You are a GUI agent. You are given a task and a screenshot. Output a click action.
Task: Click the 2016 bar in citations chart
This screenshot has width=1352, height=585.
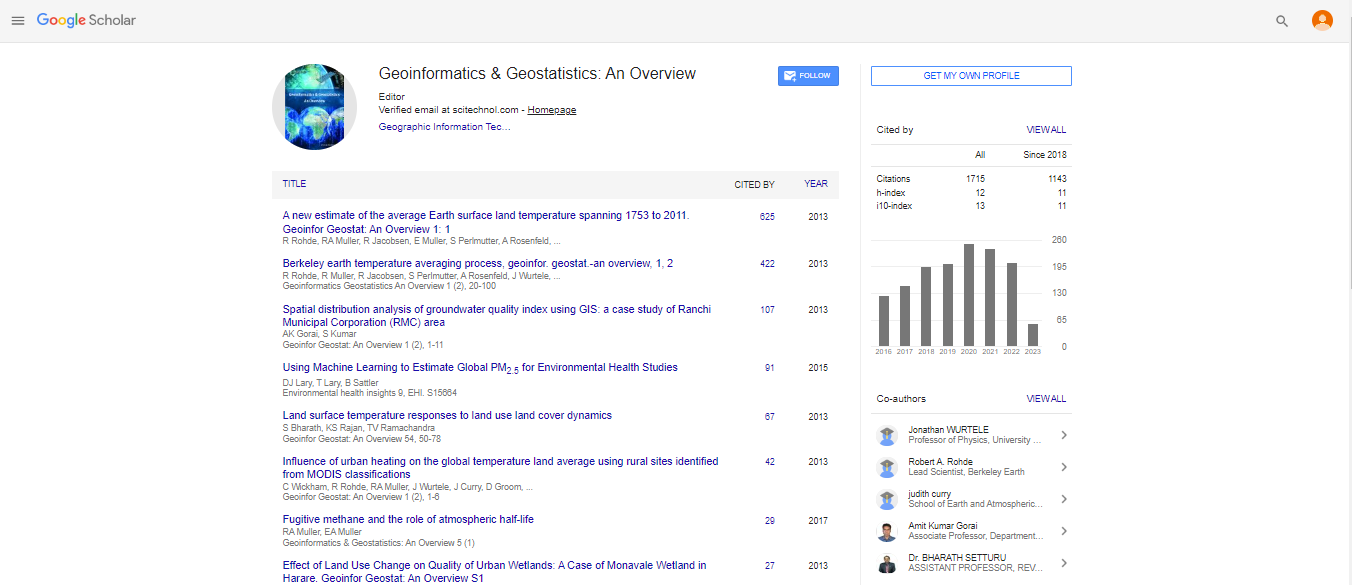(x=884, y=321)
